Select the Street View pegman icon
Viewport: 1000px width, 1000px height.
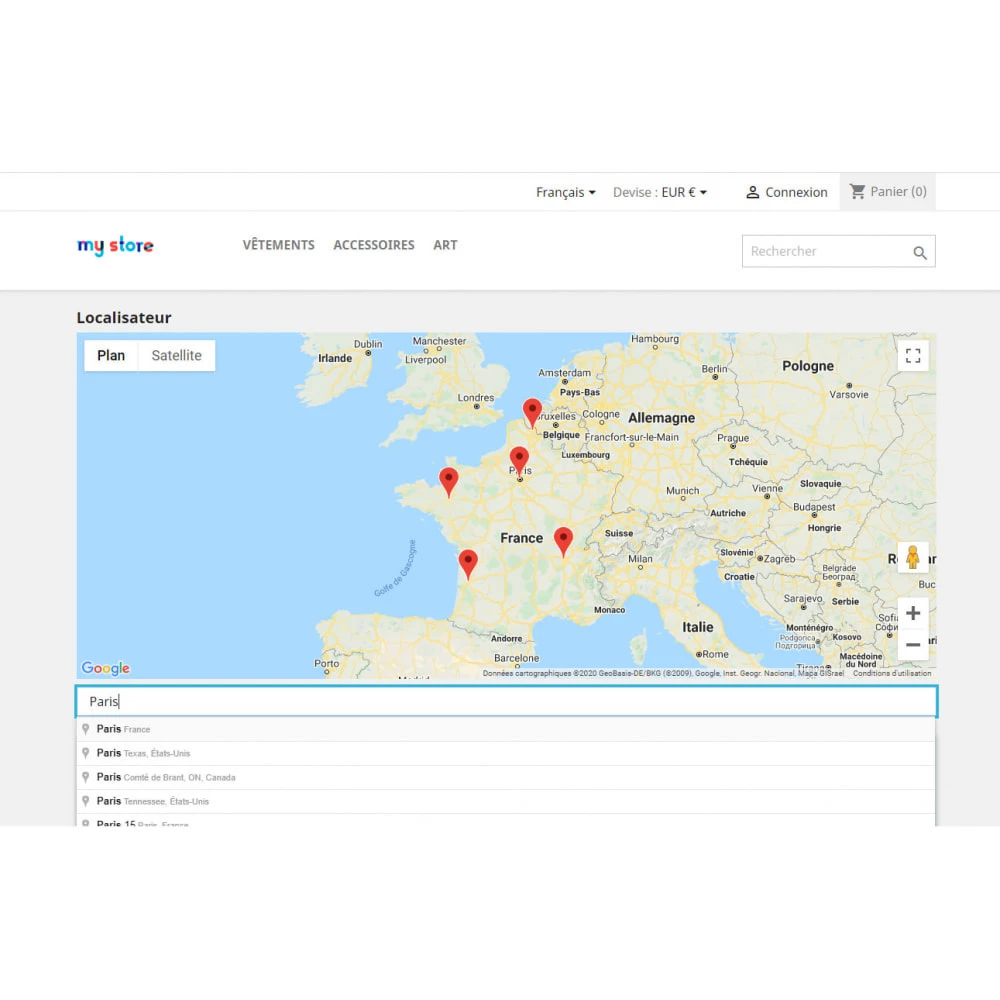pyautogui.click(x=913, y=557)
